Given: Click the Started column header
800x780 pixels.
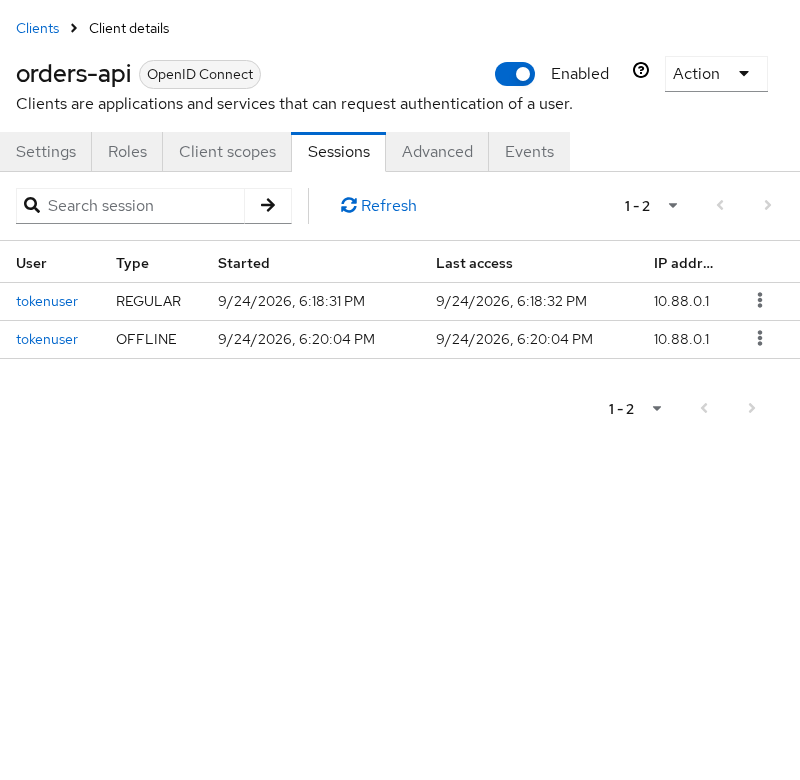Looking at the screenshot, I should (x=243, y=263).
